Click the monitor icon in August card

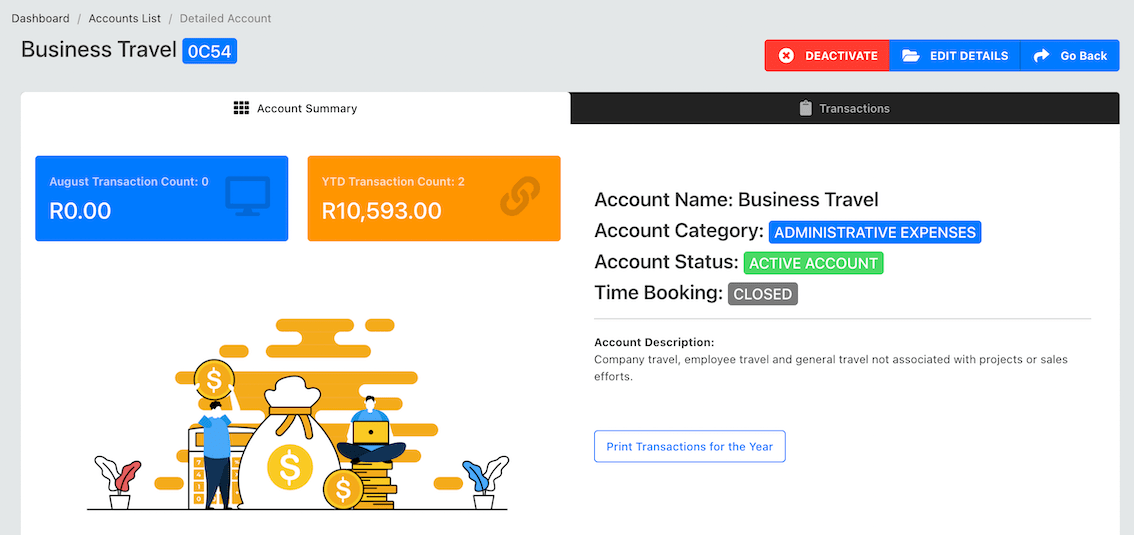pos(247,195)
